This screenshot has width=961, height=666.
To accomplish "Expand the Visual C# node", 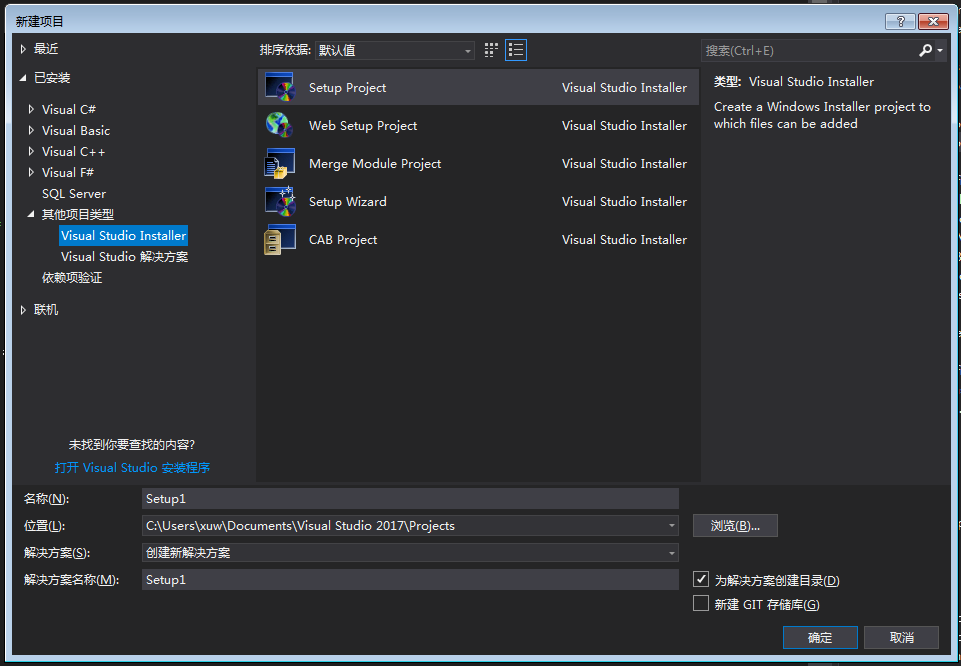I will point(31,110).
